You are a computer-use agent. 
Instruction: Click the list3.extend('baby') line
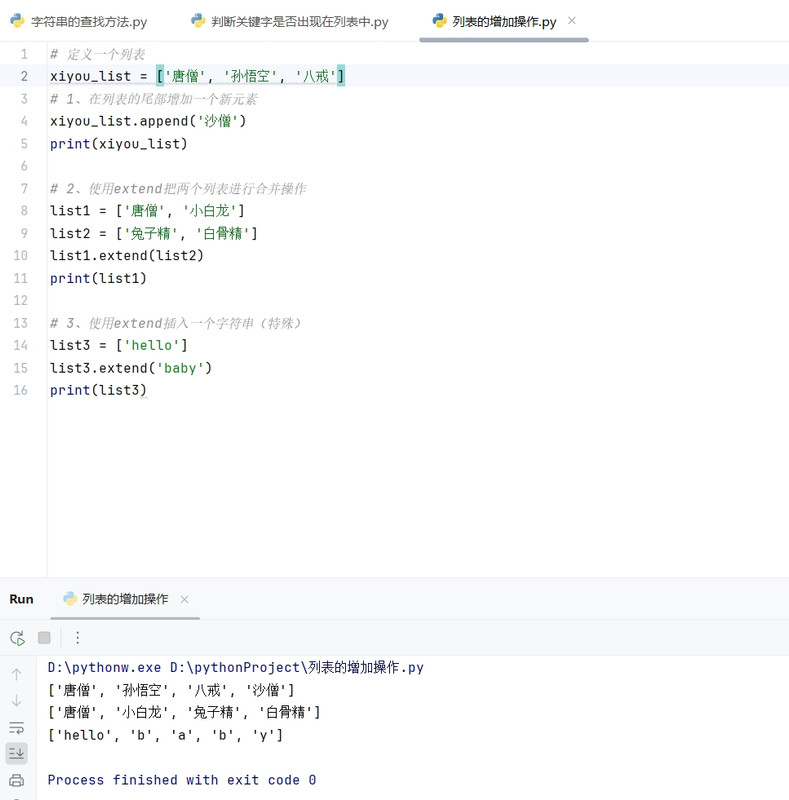[131, 368]
